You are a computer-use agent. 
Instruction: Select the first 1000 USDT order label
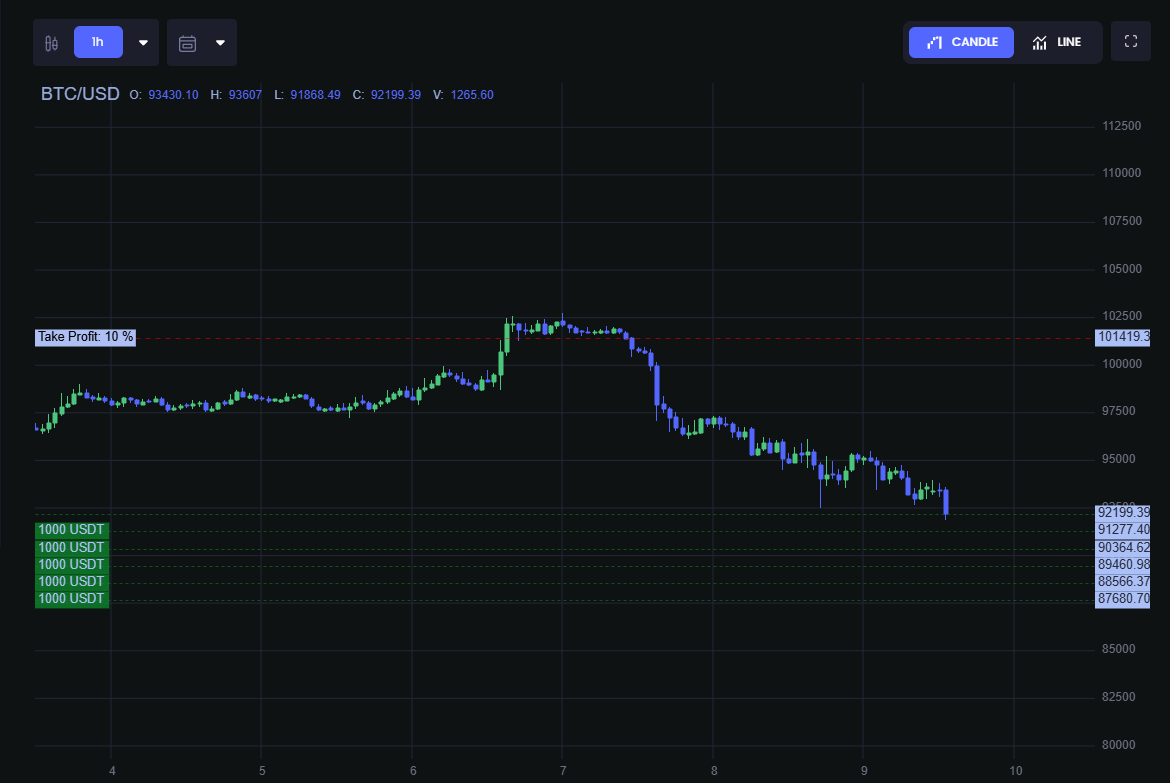(x=71, y=529)
